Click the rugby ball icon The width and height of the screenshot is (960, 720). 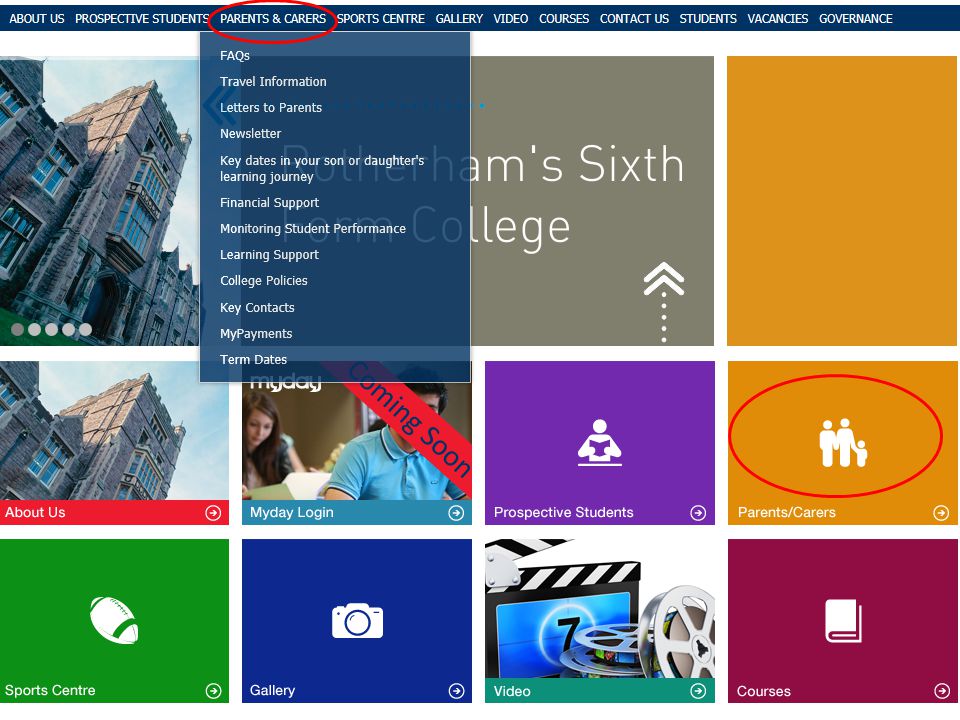pos(114,620)
